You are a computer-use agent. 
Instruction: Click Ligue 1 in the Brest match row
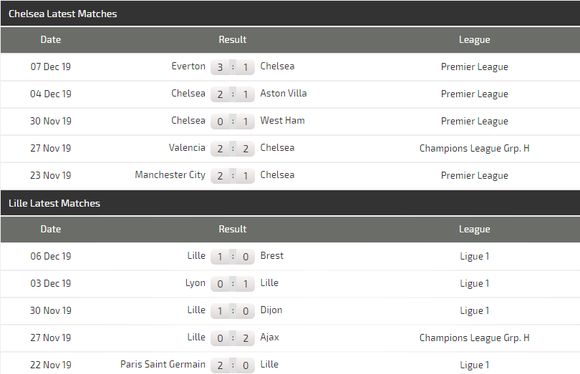(x=474, y=256)
